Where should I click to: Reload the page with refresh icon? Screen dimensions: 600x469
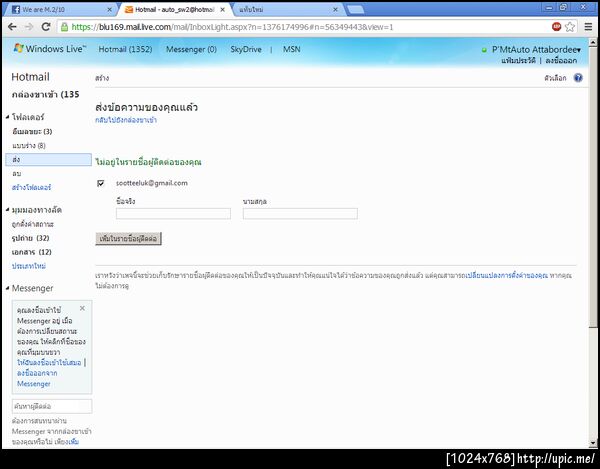46,26
